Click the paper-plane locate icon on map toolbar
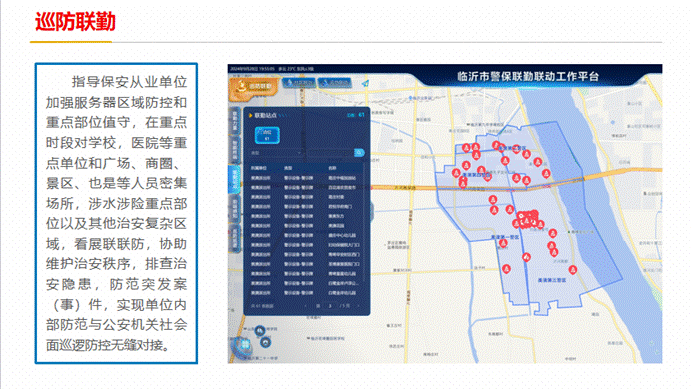The image size is (692, 389). pyautogui.click(x=365, y=83)
